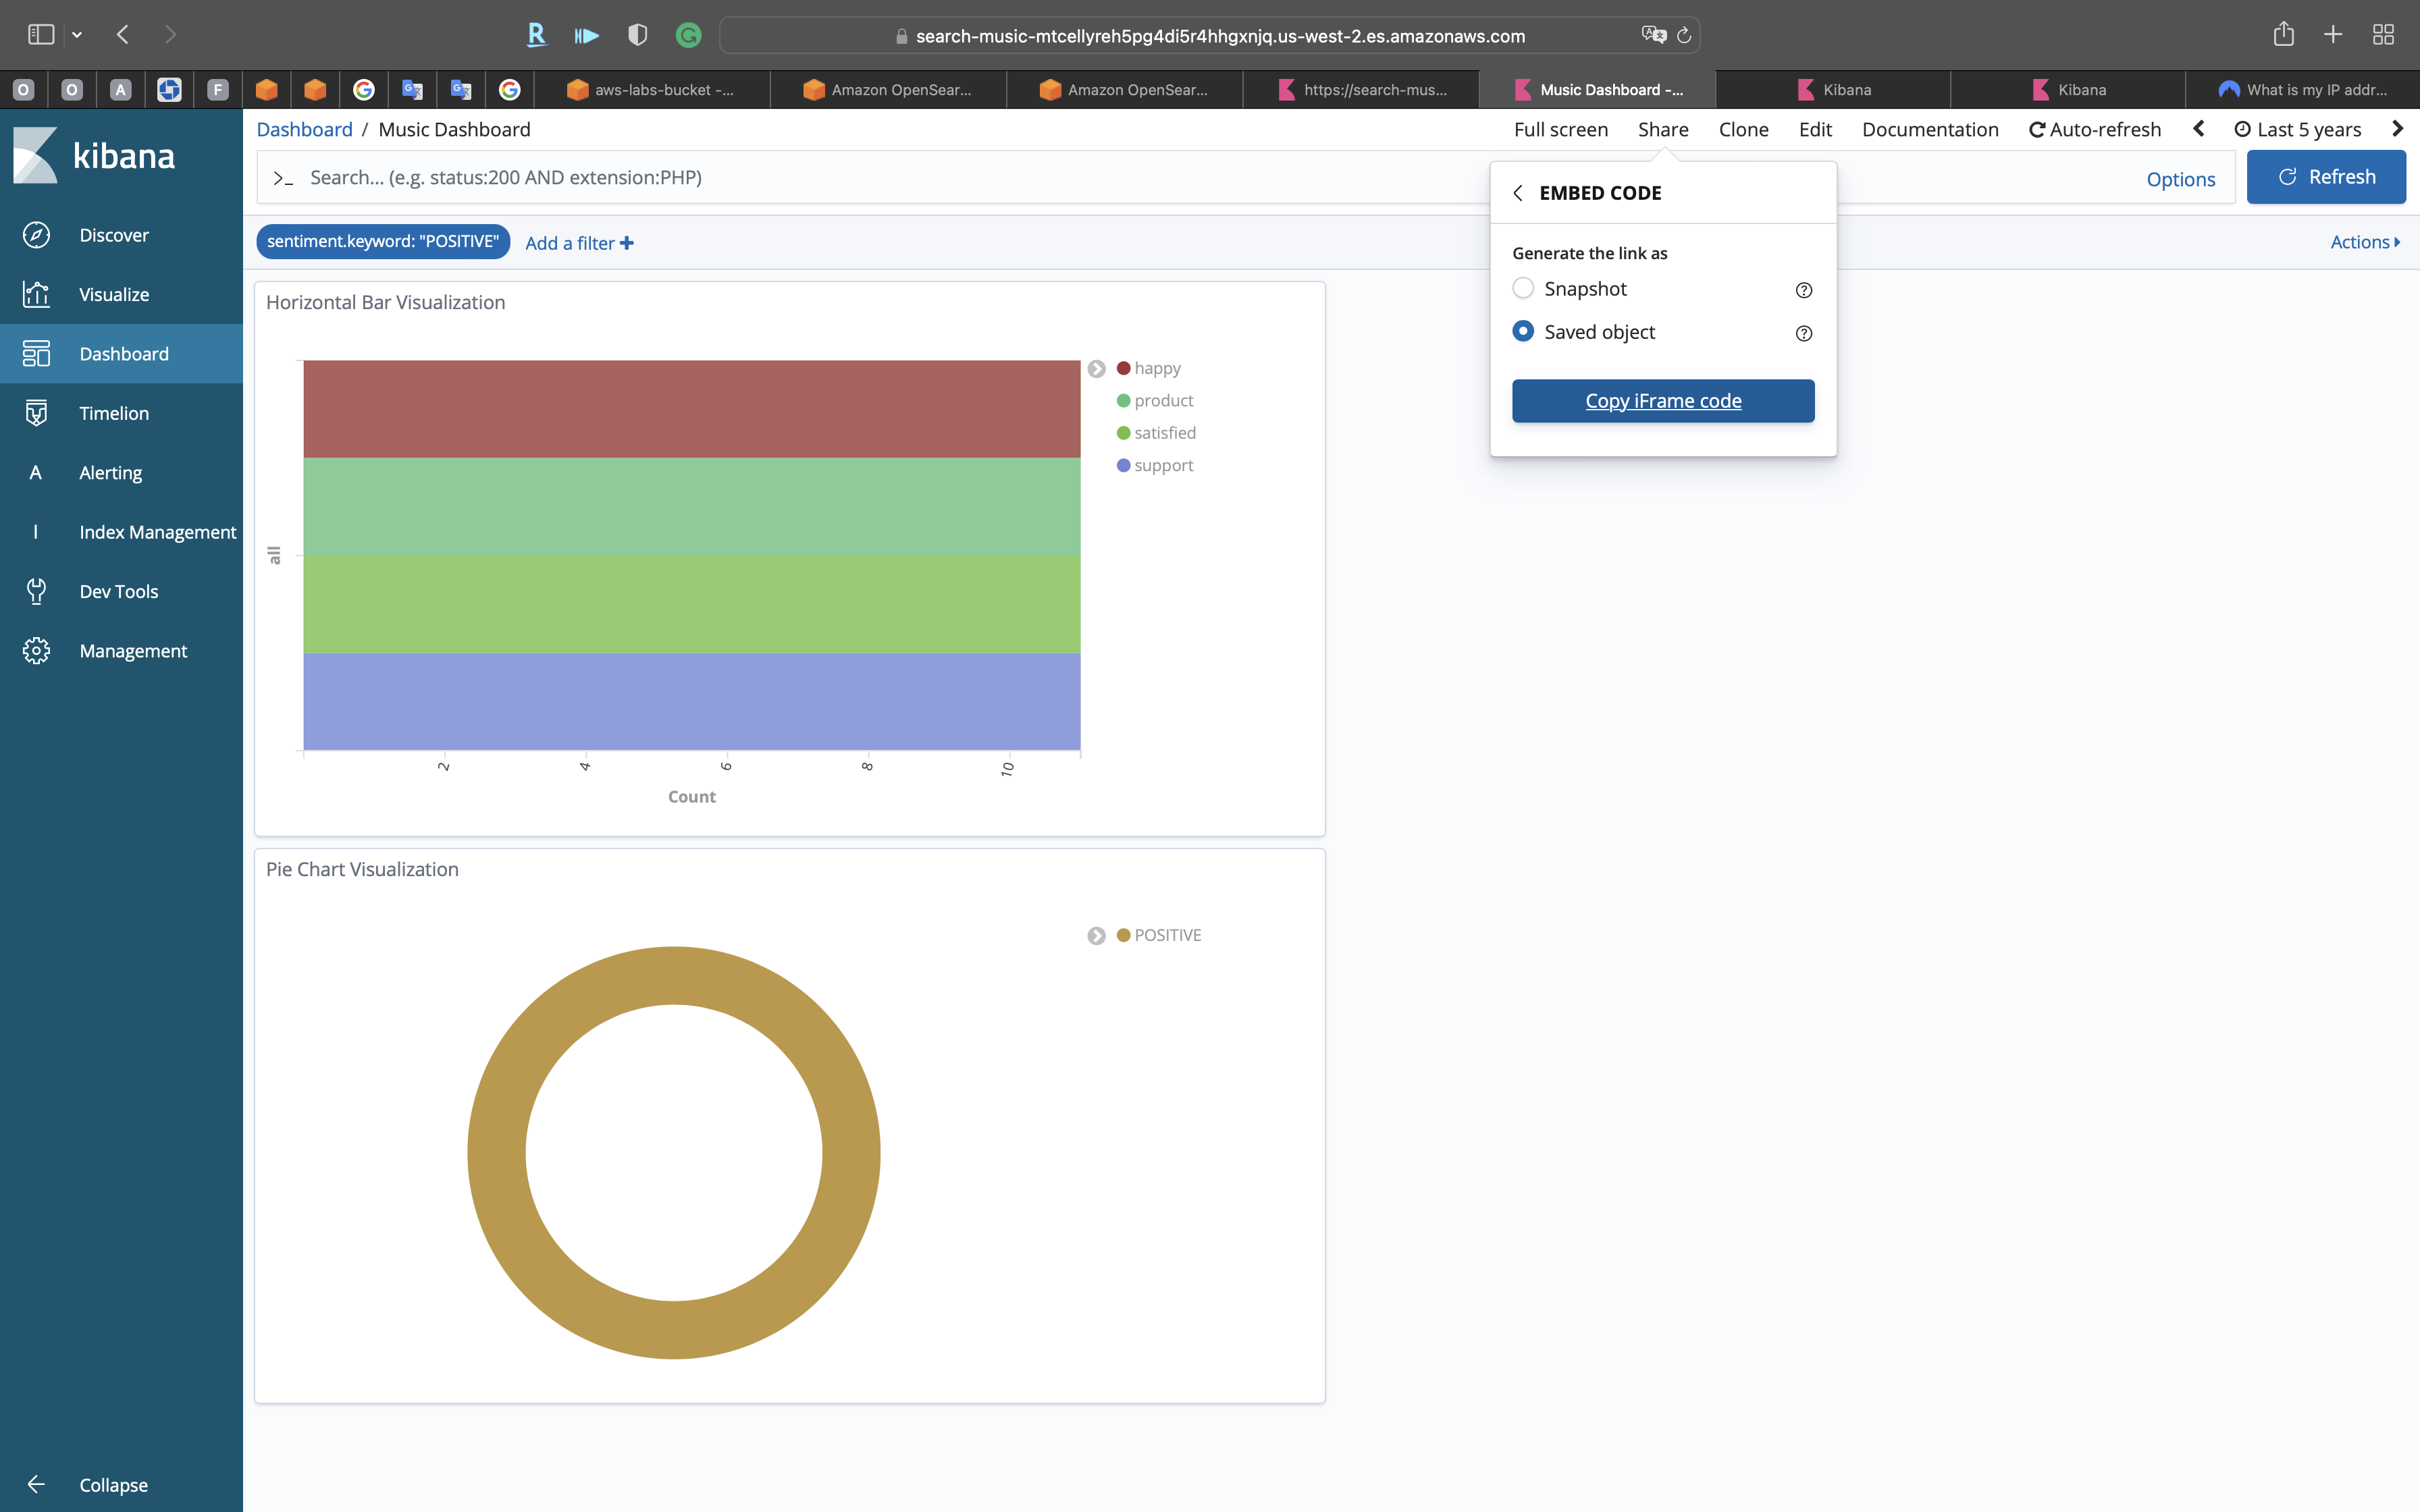Select the Snapshot radio option
This screenshot has width=2420, height=1512.
1523,288
